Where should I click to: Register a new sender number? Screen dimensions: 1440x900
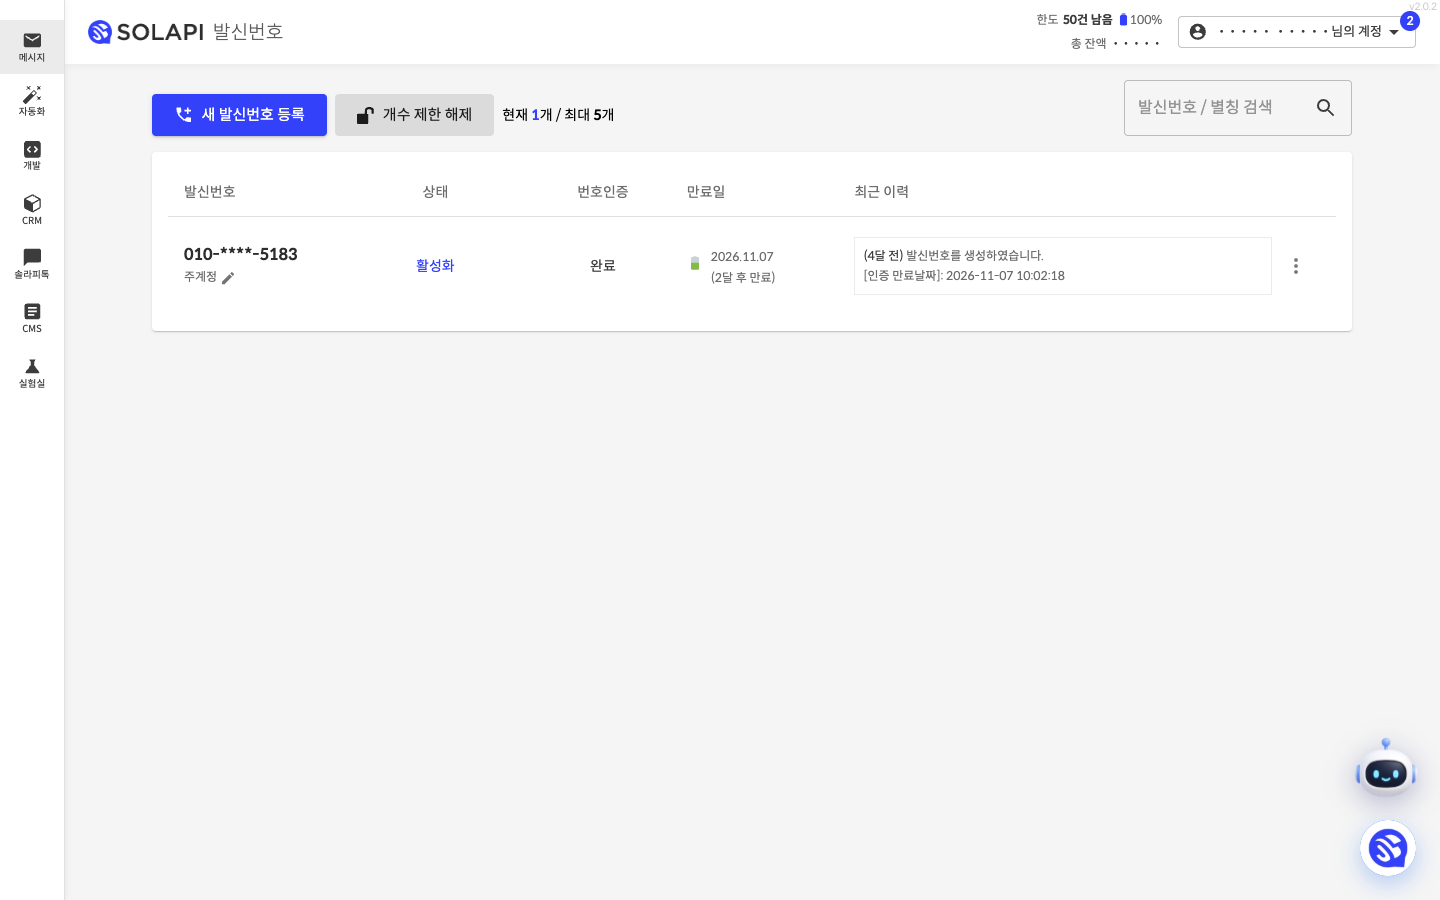(239, 115)
